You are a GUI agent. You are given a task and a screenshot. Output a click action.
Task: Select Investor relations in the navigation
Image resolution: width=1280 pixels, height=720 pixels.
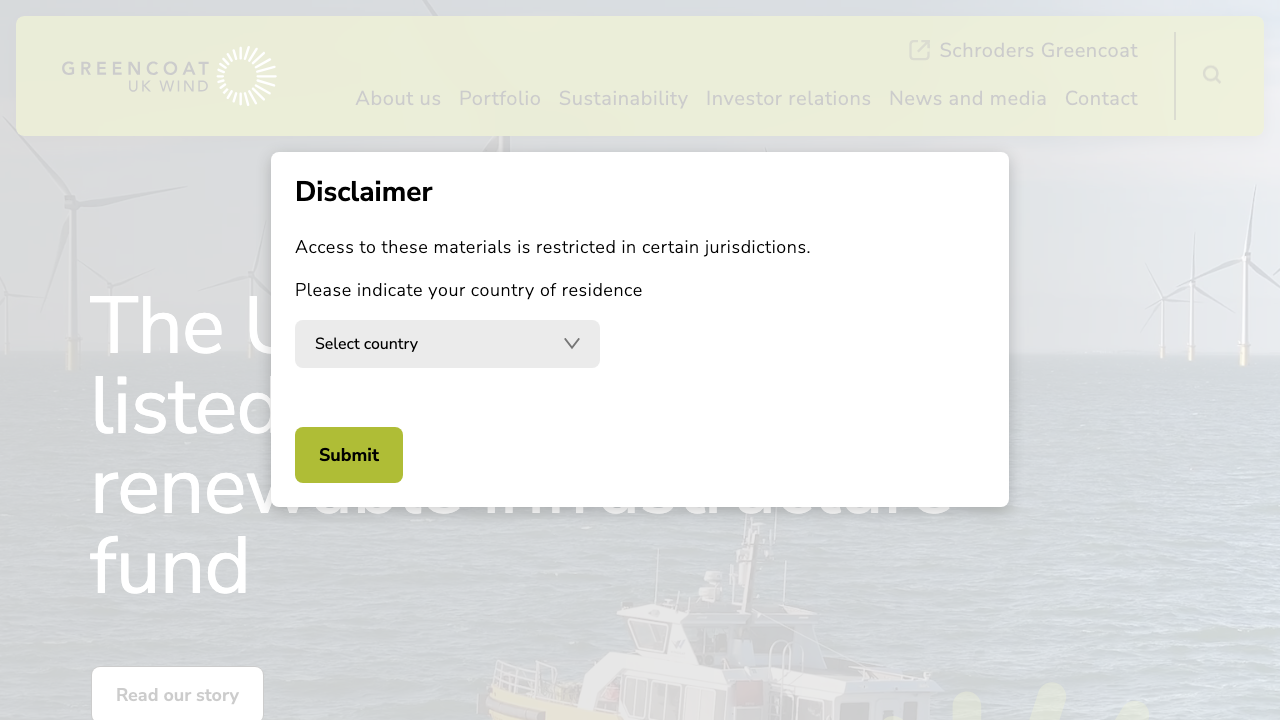pyautogui.click(x=788, y=98)
